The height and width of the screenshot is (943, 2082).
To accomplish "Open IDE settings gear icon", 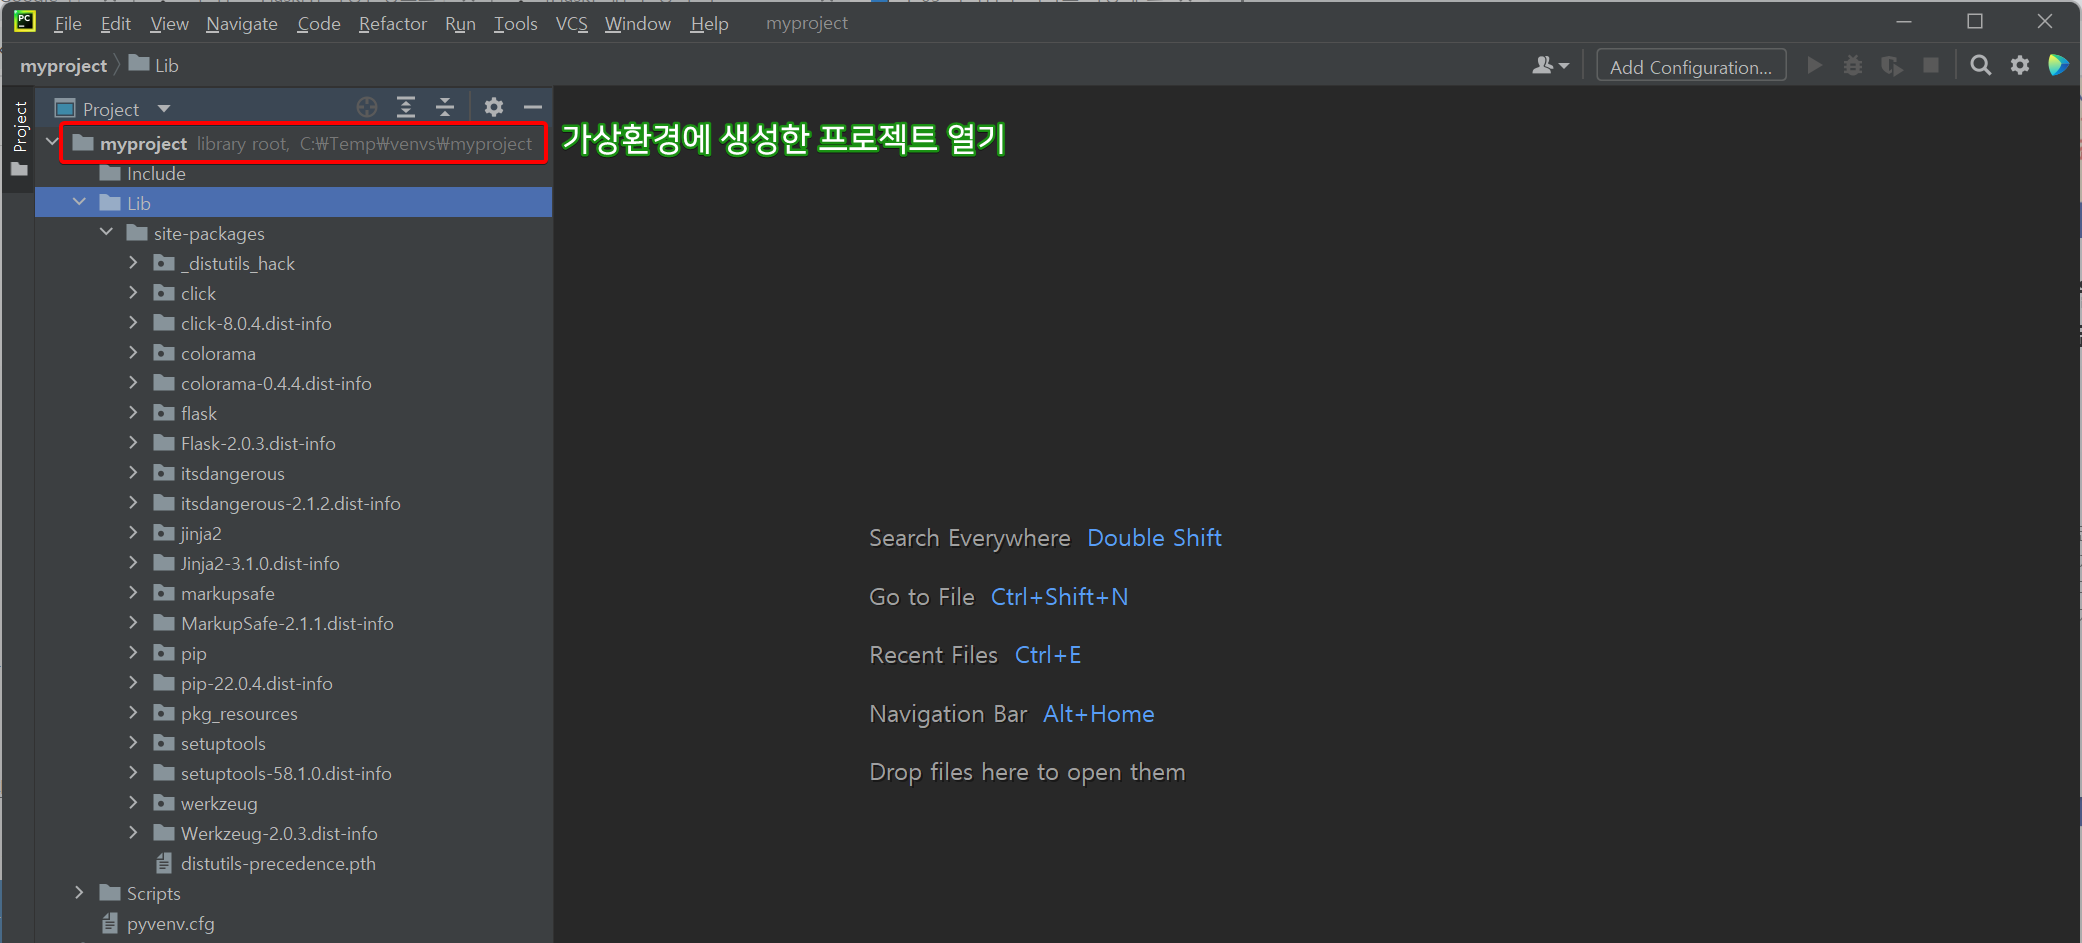I will pos(2020,66).
